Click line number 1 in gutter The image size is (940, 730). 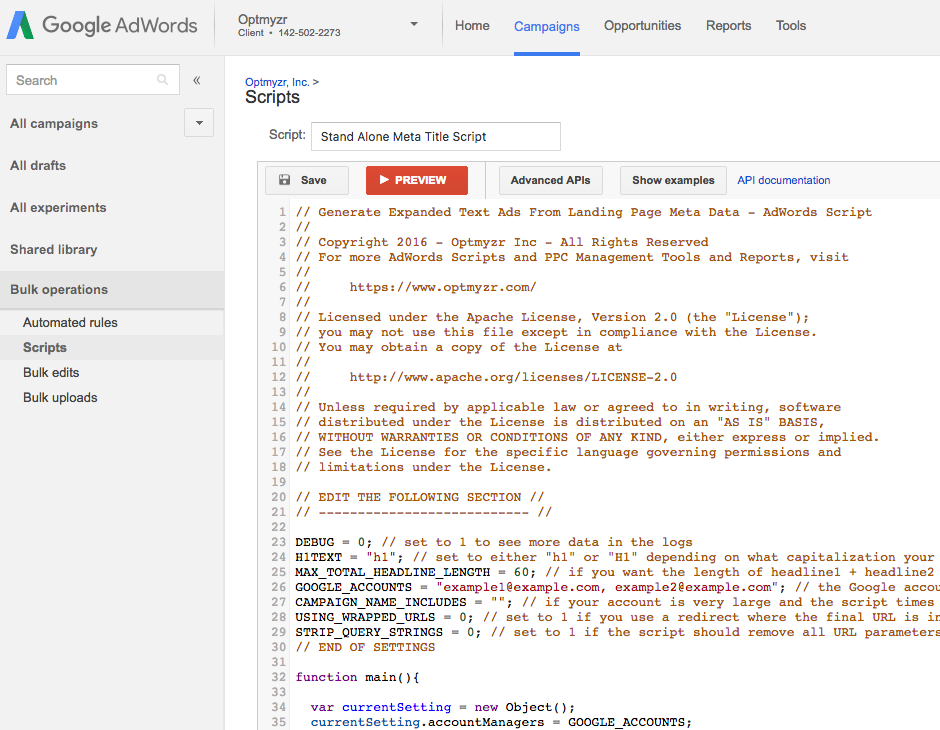(282, 212)
